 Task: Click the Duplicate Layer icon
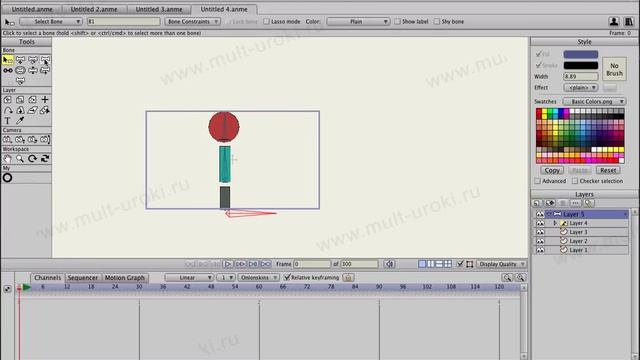coord(550,203)
